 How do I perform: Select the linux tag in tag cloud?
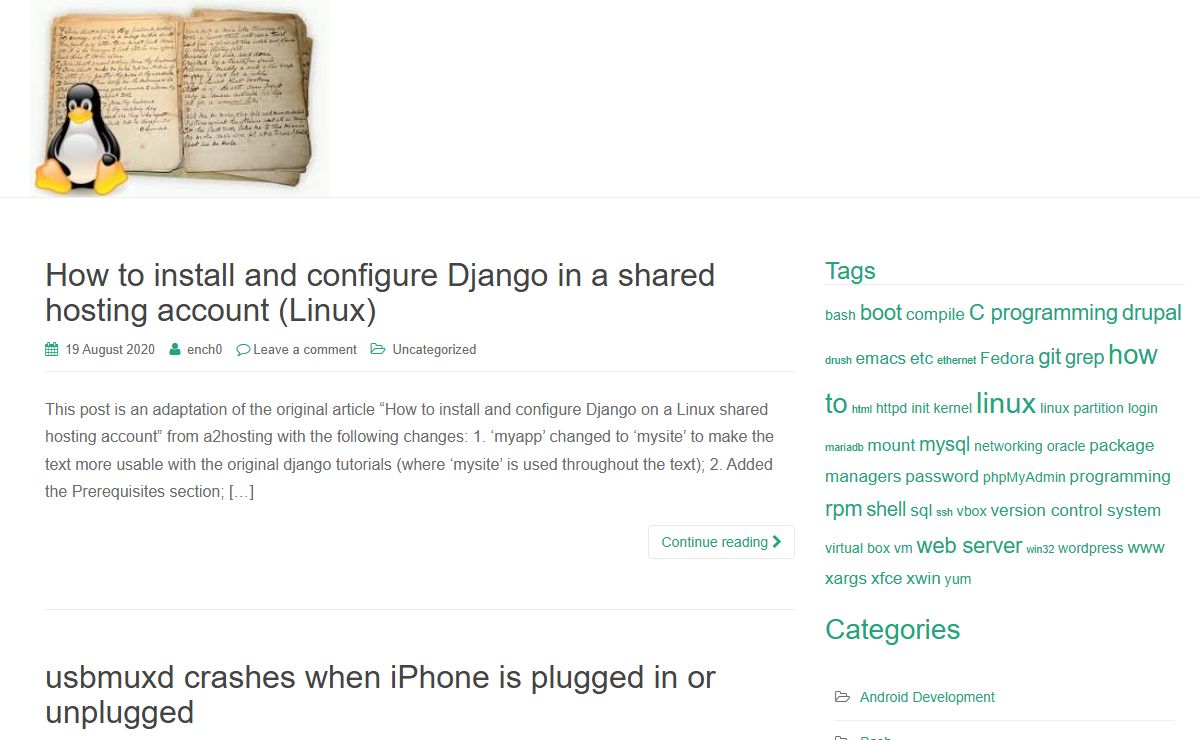click(1005, 404)
